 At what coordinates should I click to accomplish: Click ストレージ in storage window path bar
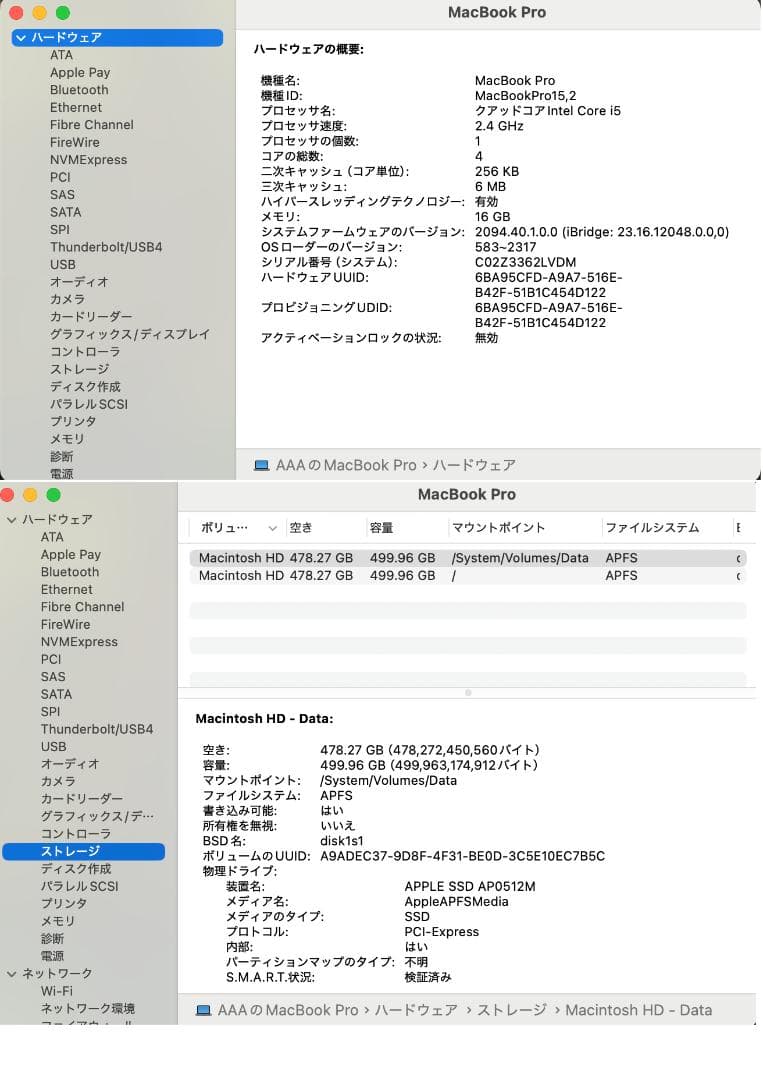pos(512,1010)
